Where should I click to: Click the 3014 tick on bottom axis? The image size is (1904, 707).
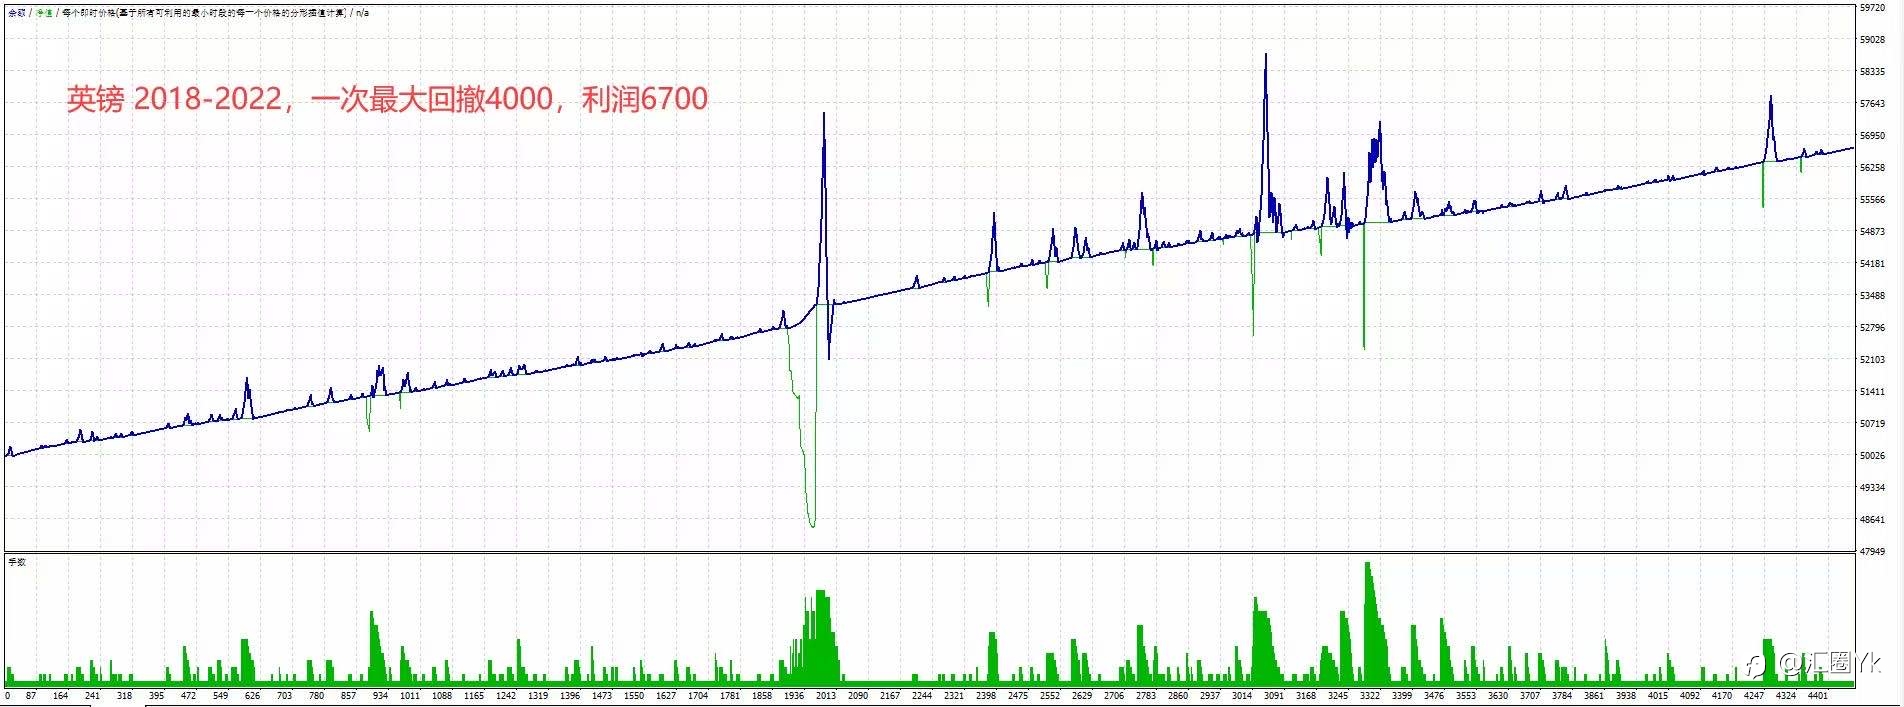[1242, 696]
